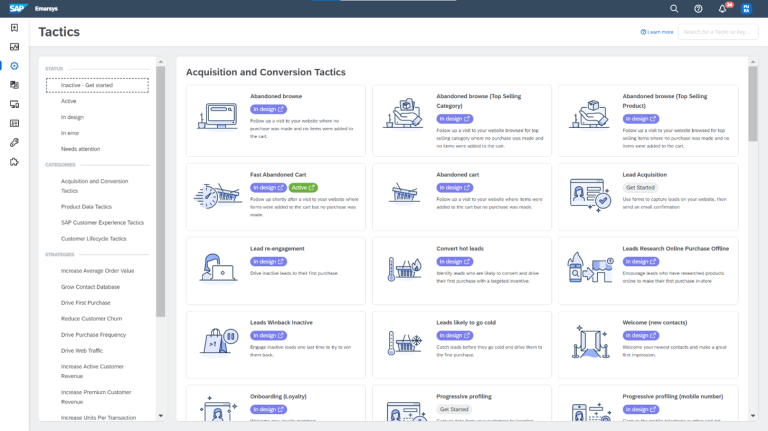Click the devices icon in left sidebar
The height and width of the screenshot is (431, 768).
coord(14,104)
